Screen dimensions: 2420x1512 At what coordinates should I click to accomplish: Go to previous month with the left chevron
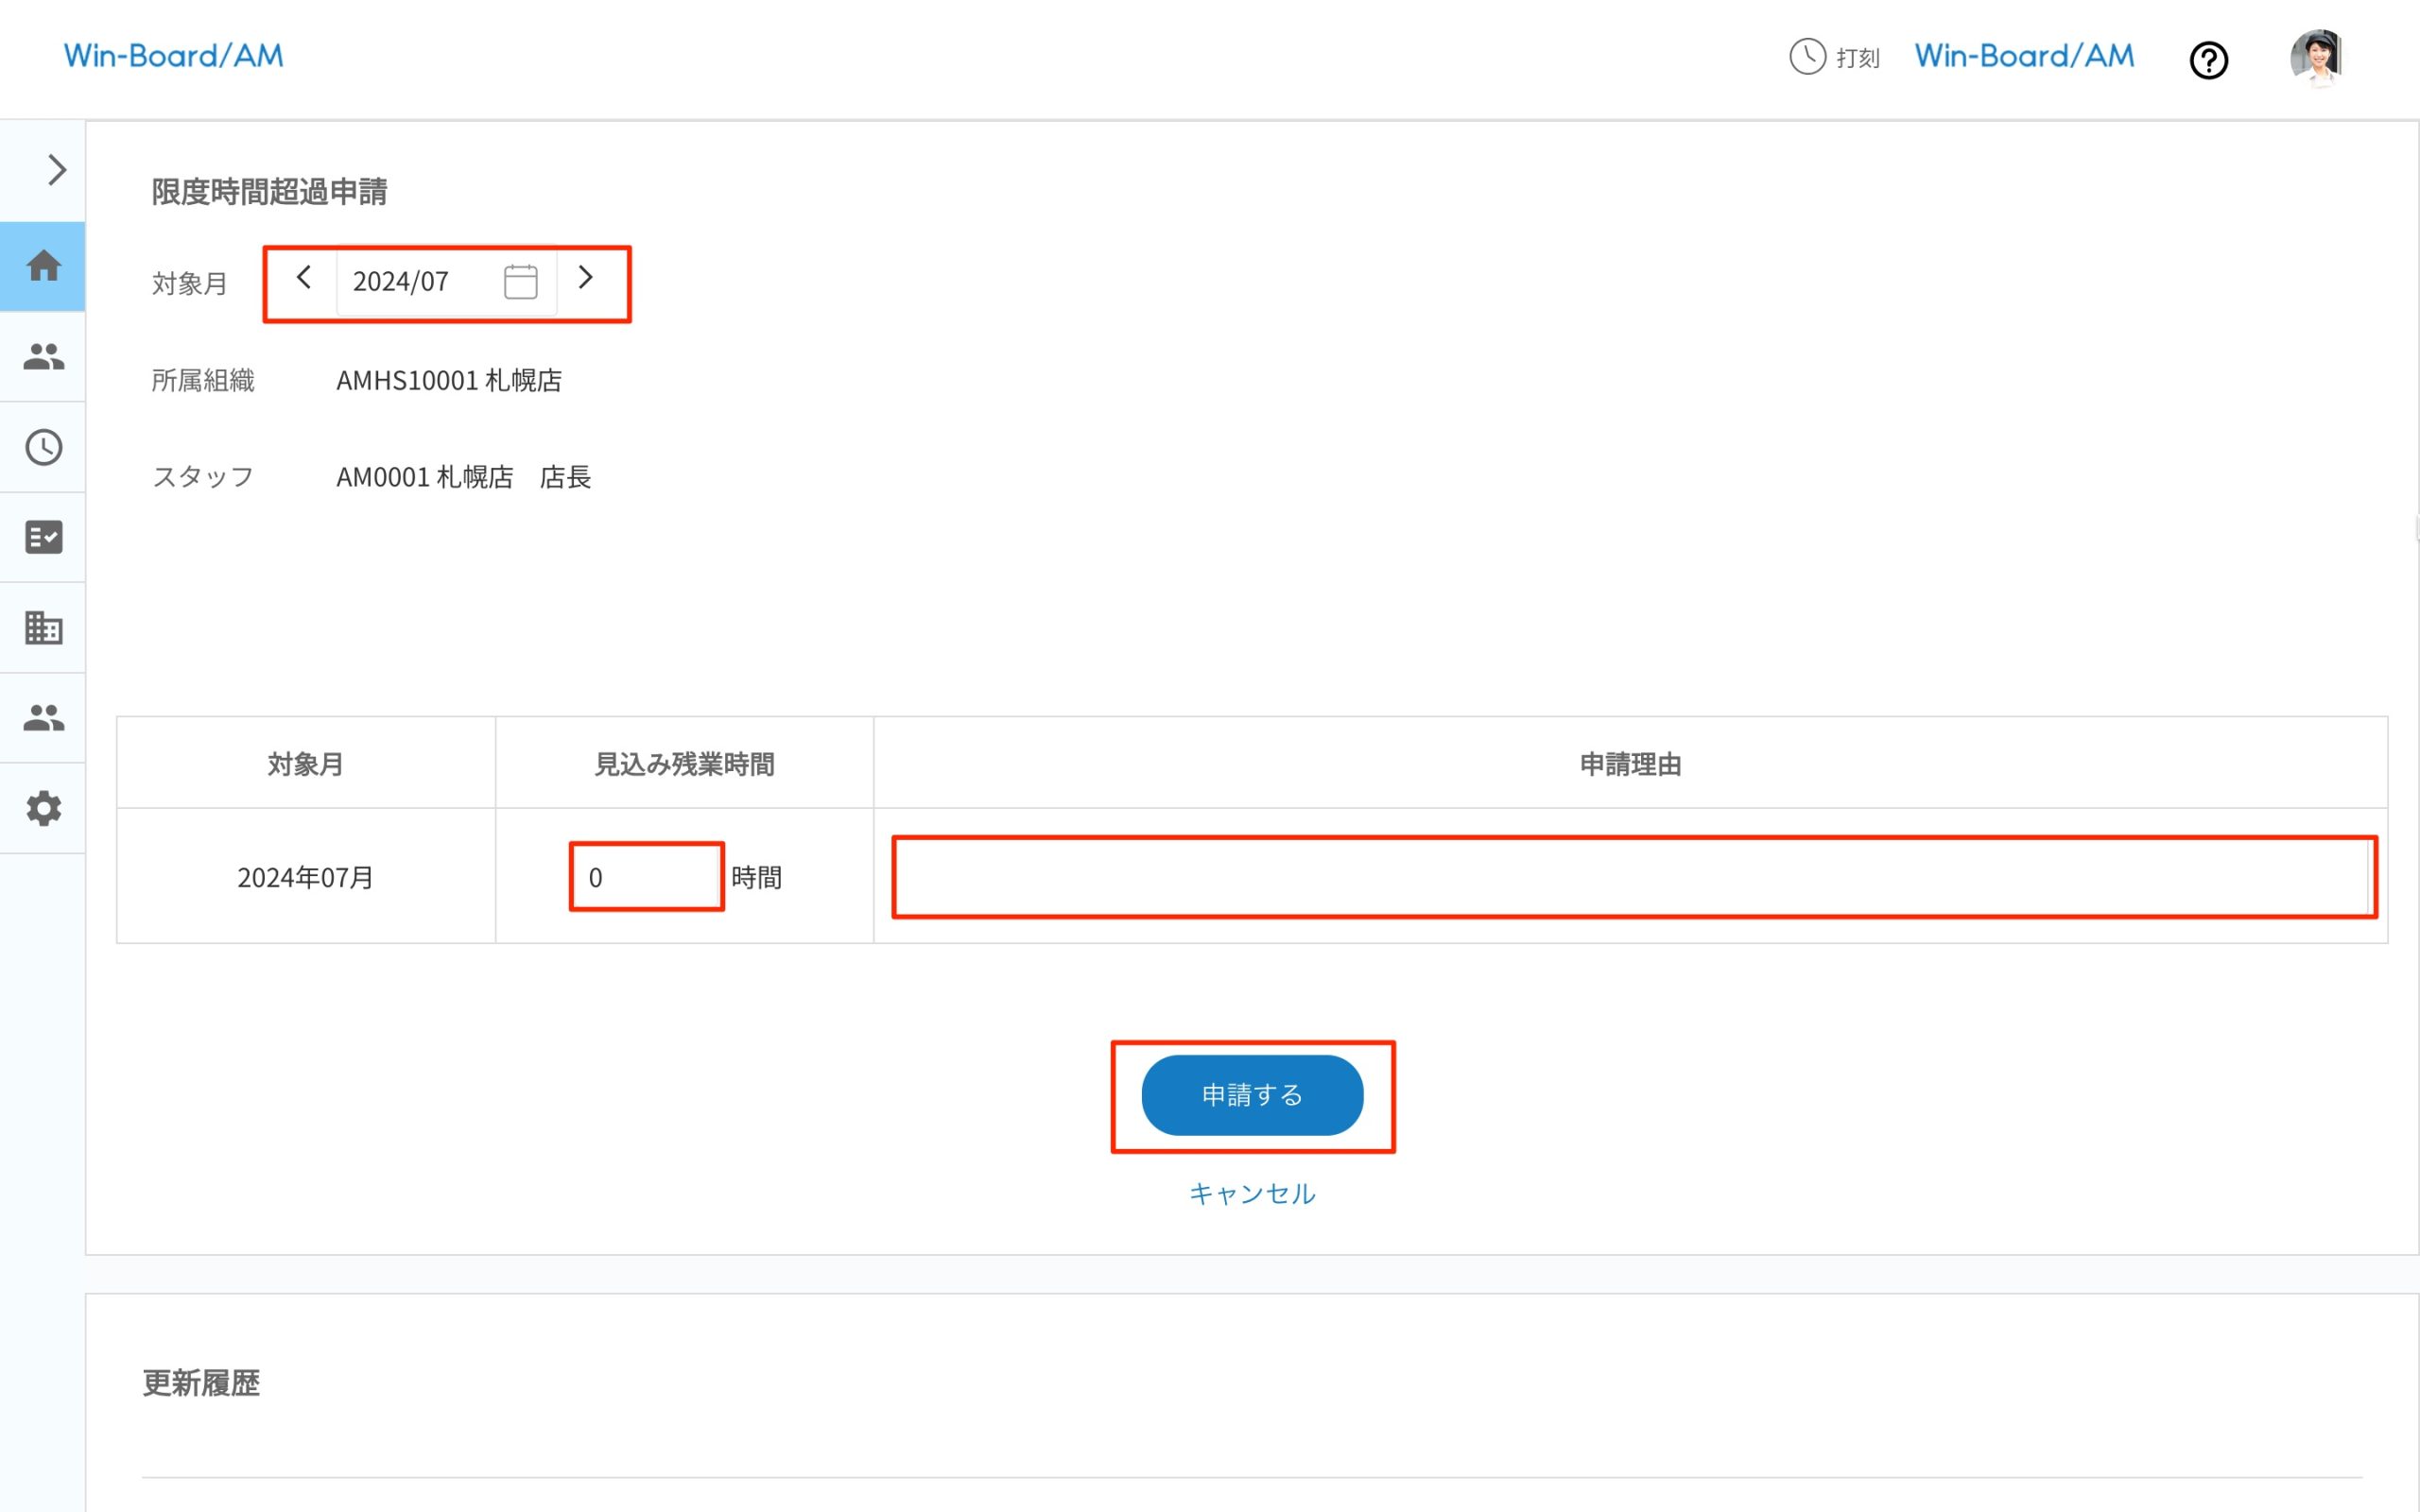coord(303,280)
